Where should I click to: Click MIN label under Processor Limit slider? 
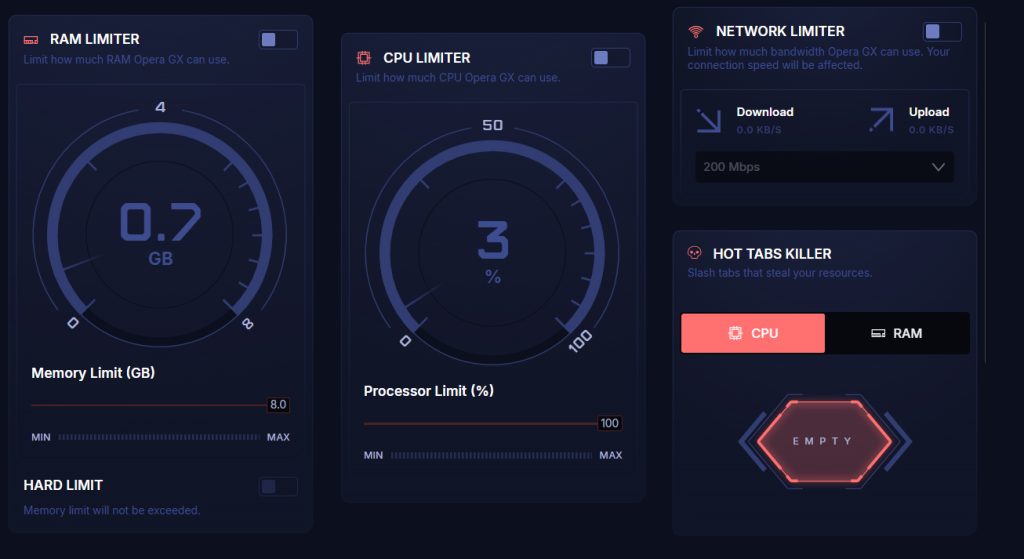(x=374, y=455)
